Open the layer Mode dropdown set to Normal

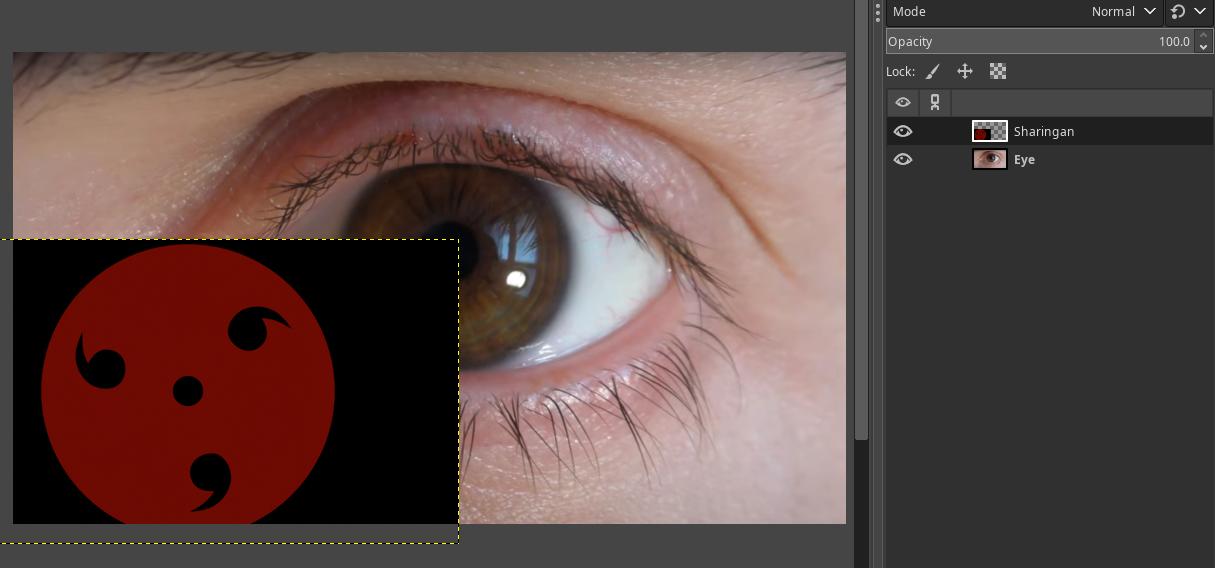pos(1024,12)
